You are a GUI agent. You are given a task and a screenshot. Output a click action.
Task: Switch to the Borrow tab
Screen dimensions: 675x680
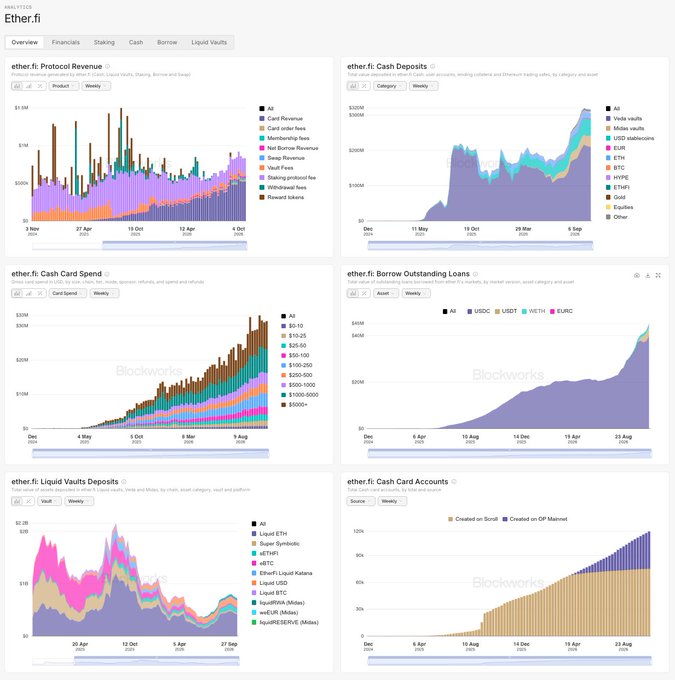167,42
